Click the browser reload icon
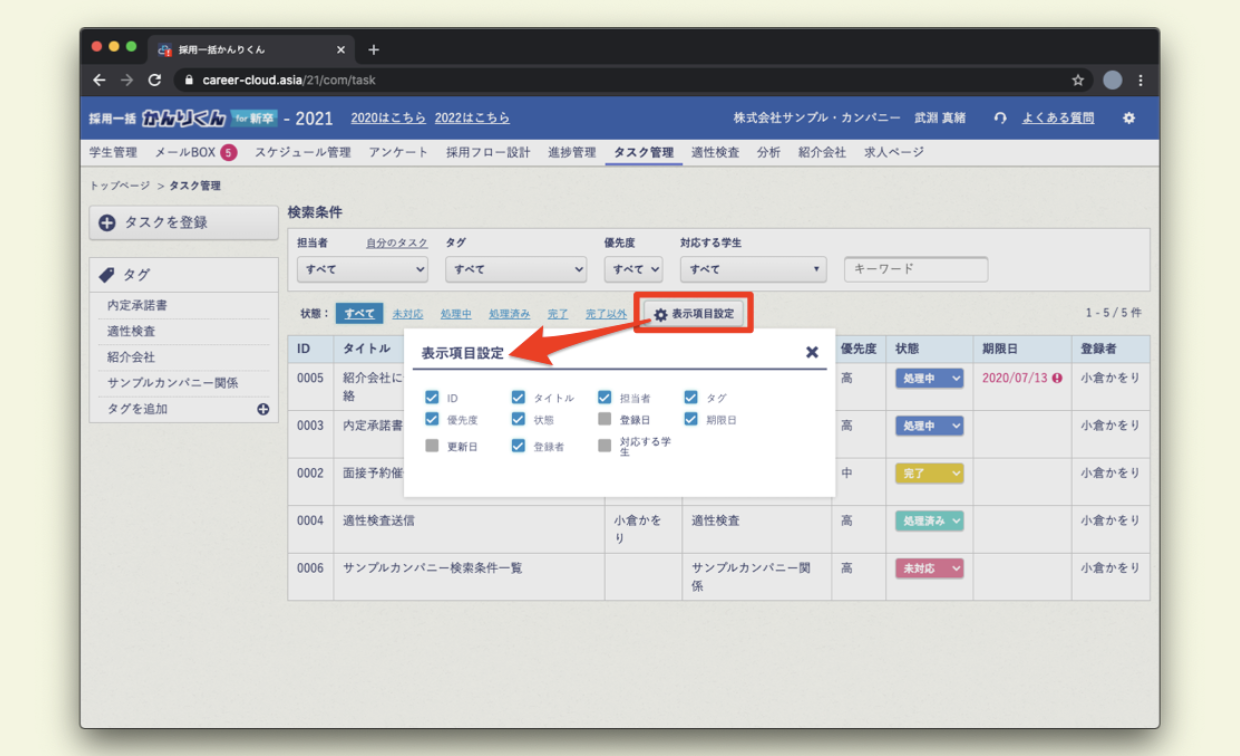This screenshot has height=756, width=1240. [x=155, y=80]
